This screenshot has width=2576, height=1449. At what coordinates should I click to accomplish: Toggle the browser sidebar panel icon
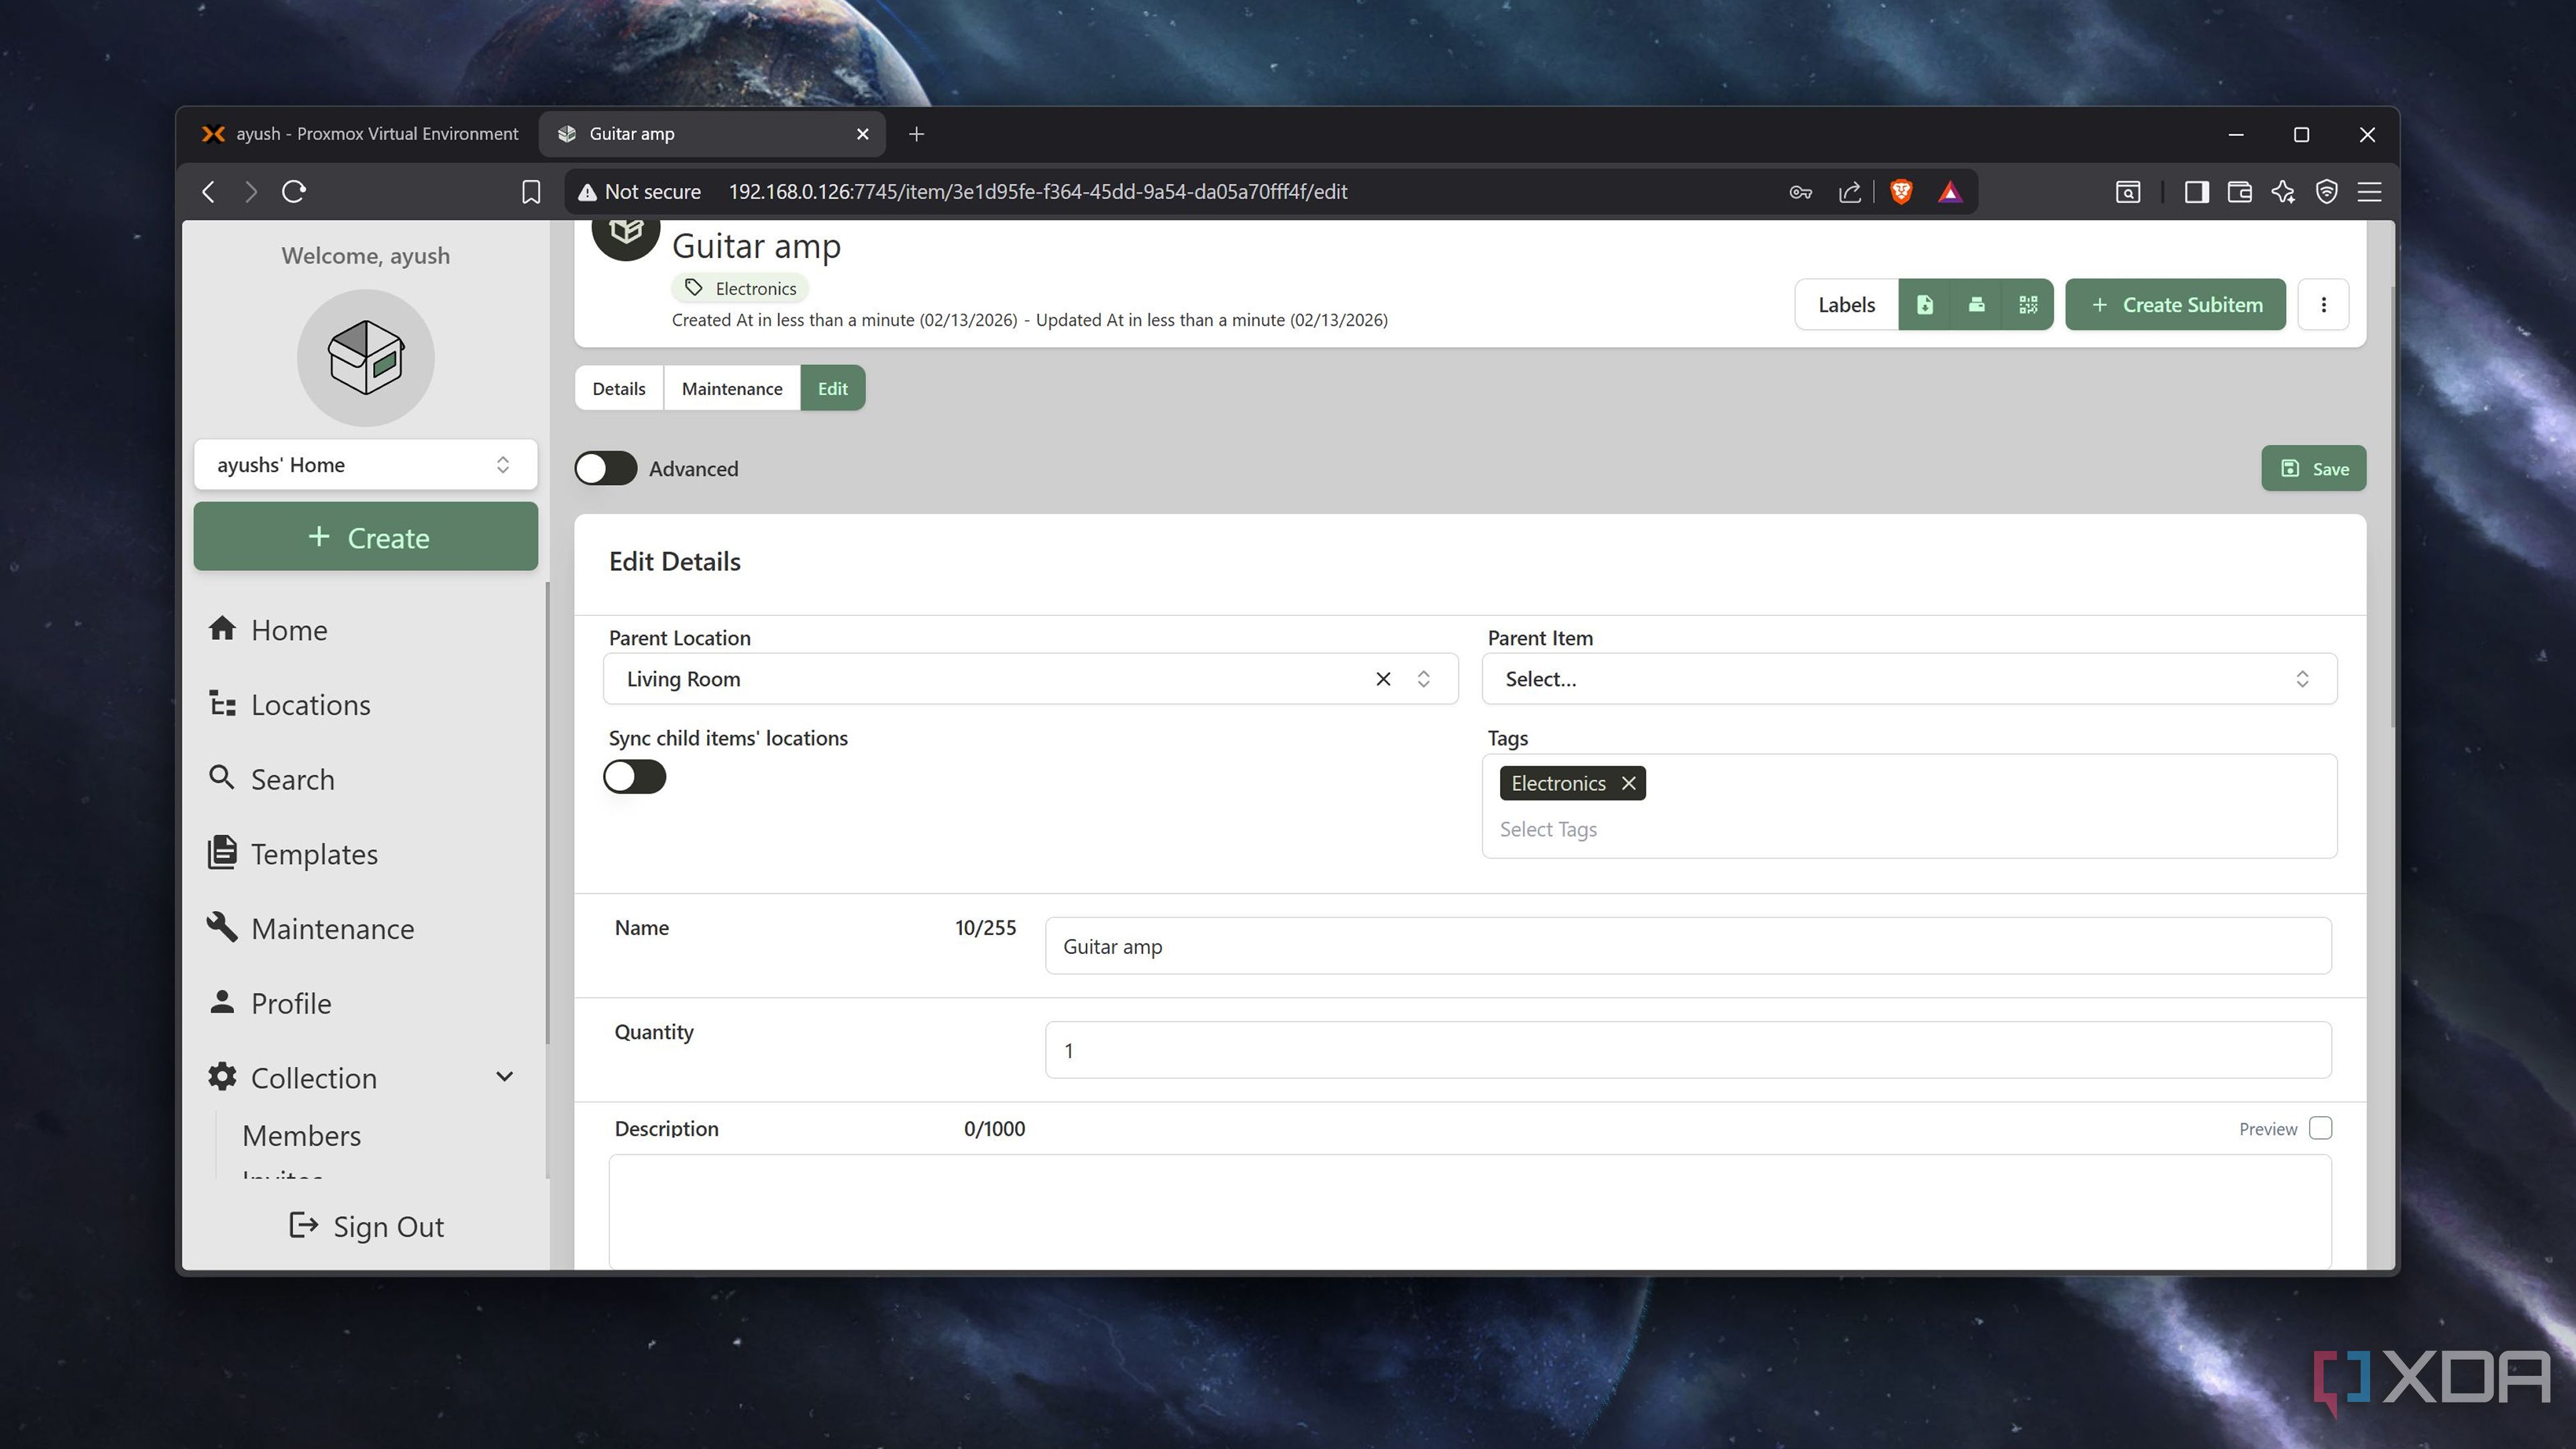[x=2196, y=192]
